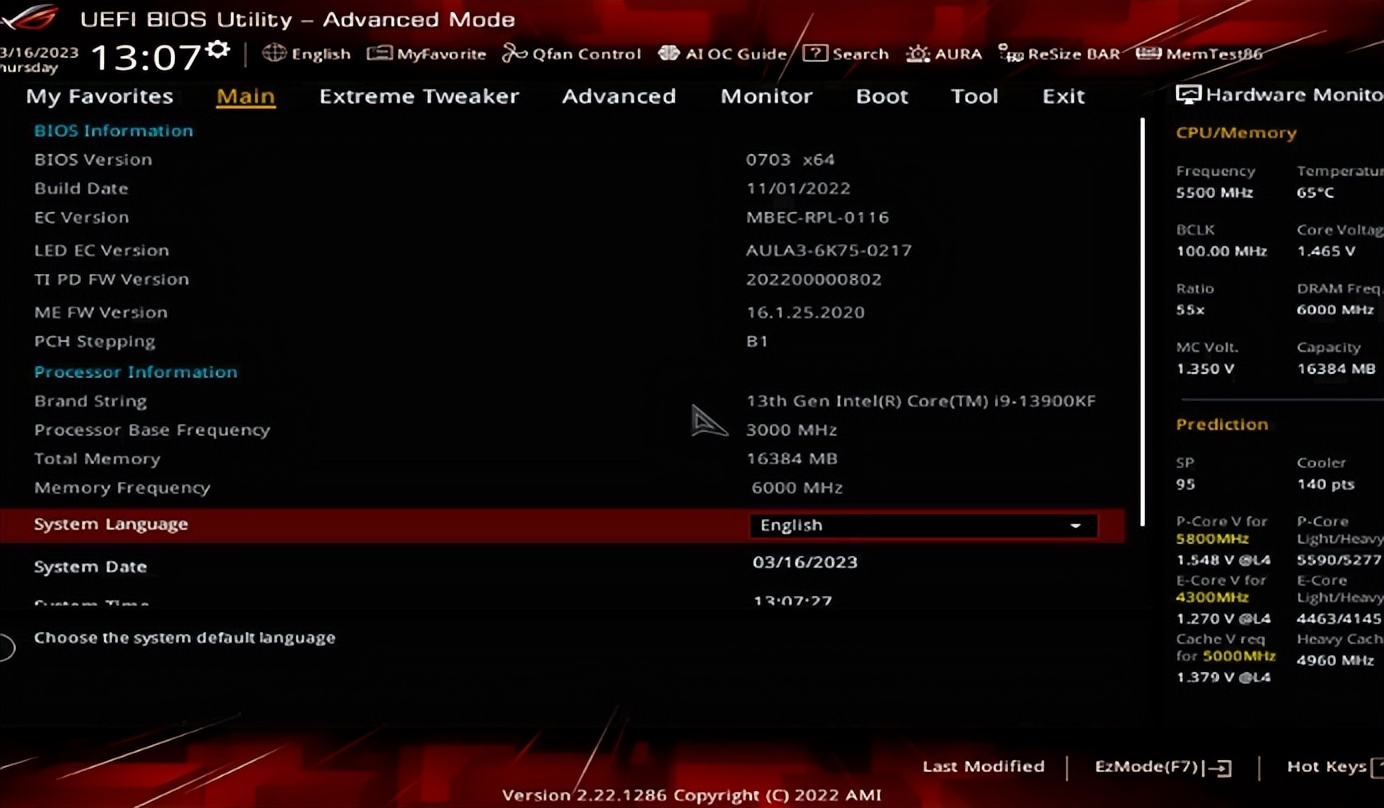Screen dimensions: 1384x808
Task: Click the System Date value 03/16/2023
Action: (805, 562)
